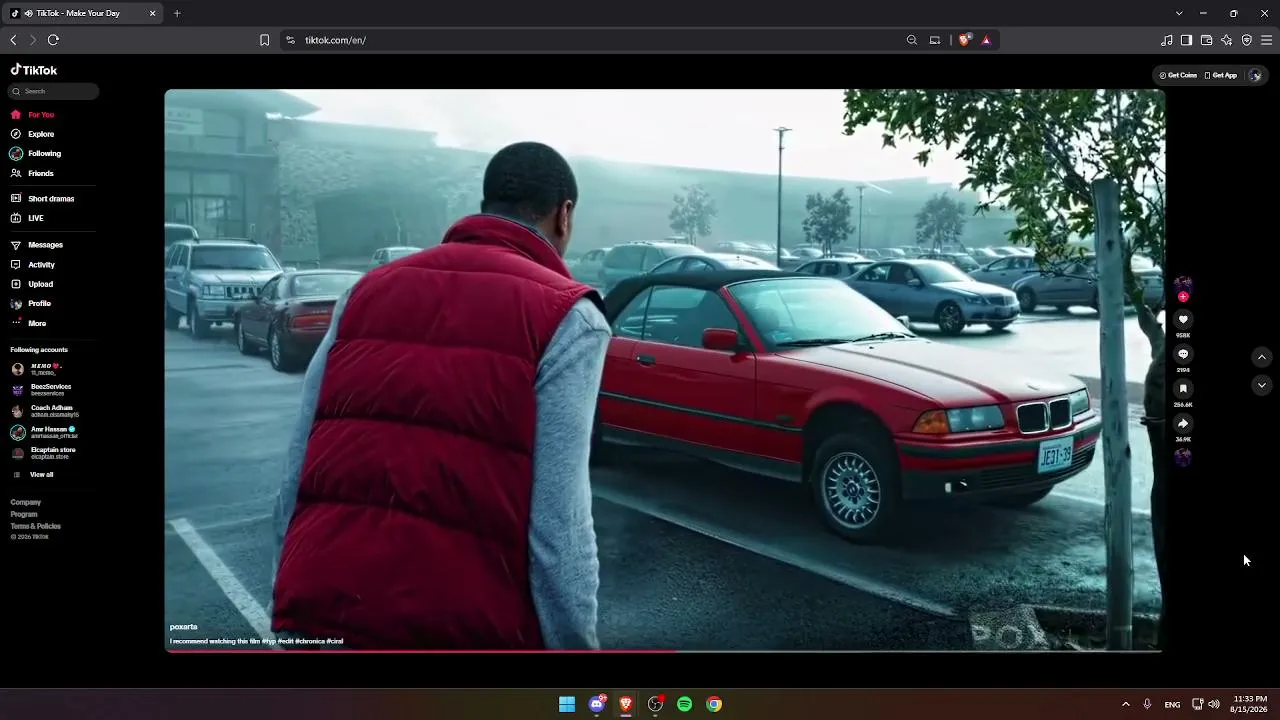This screenshot has height=720, width=1280.
Task: Share the video with the arrow icon
Action: coord(1183,423)
